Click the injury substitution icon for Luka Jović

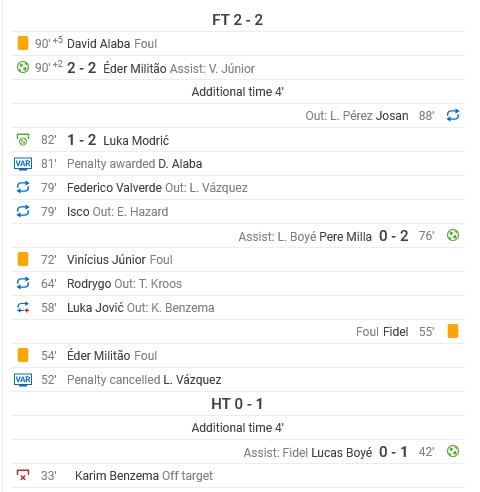click(x=23, y=307)
